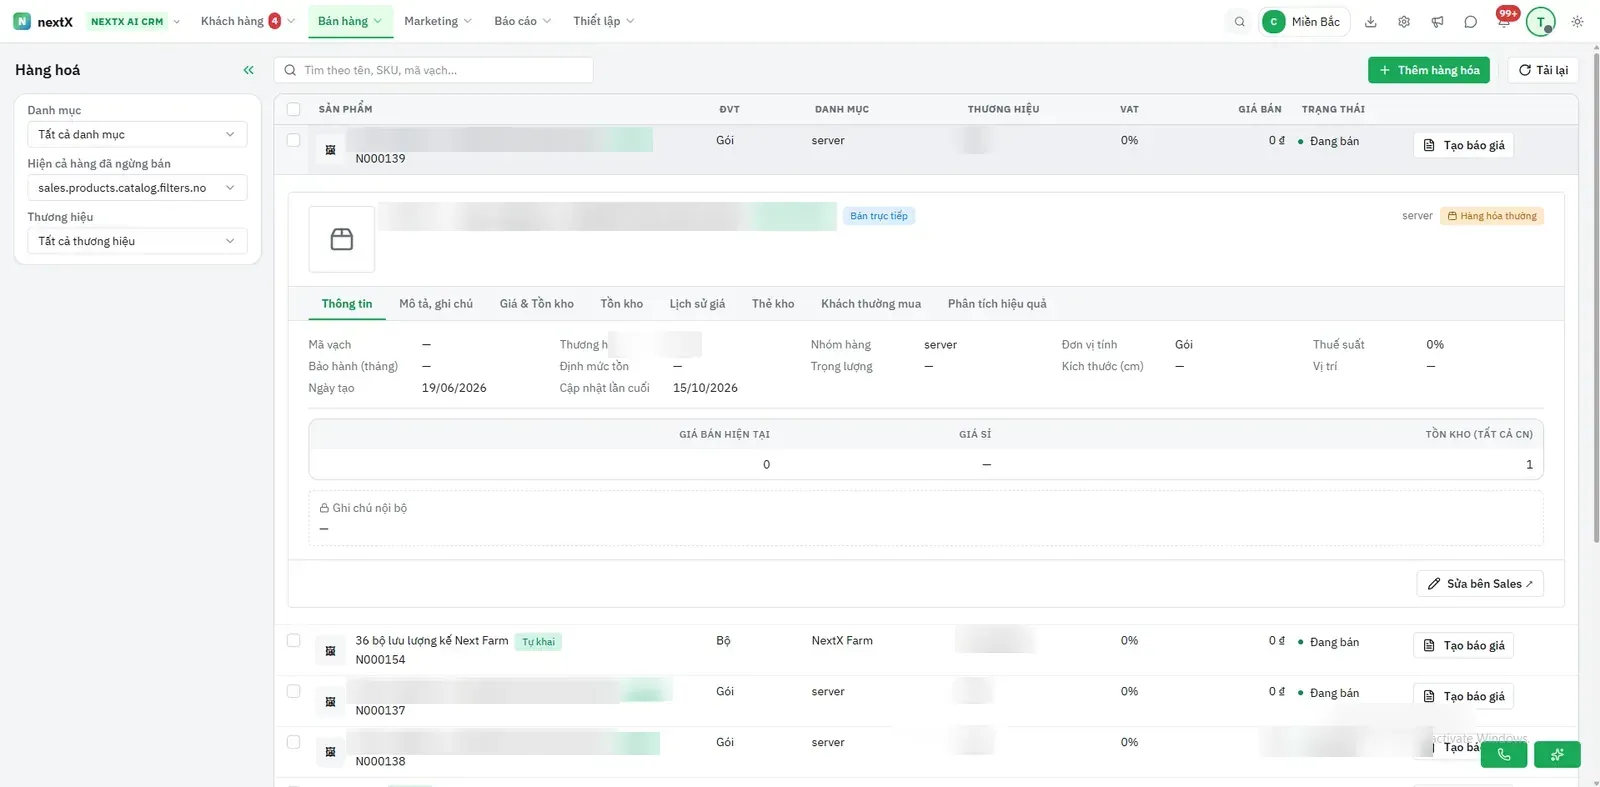1600x787 pixels.
Task: Switch to the Giá & Tồn kho tab
Action: 537,304
